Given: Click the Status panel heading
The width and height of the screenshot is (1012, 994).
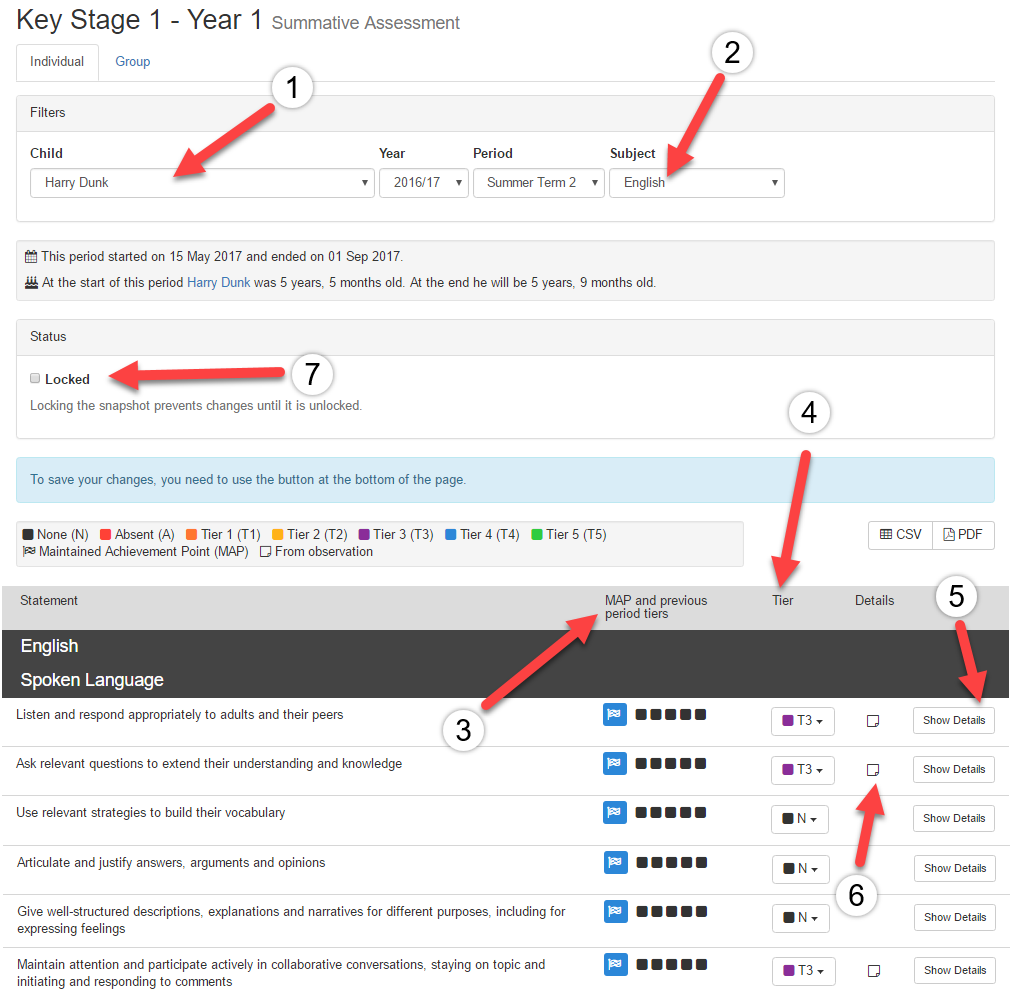Looking at the screenshot, I should click(48, 336).
